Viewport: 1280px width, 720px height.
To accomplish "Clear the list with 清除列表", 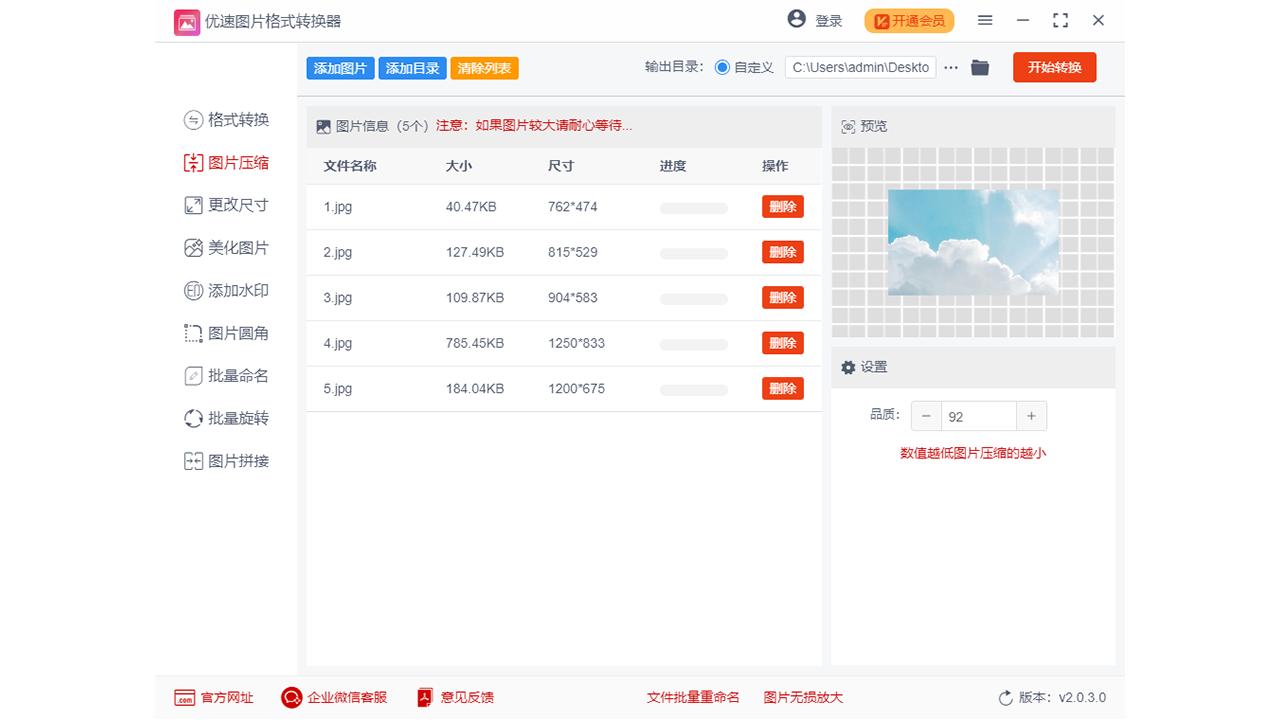I will tap(484, 67).
